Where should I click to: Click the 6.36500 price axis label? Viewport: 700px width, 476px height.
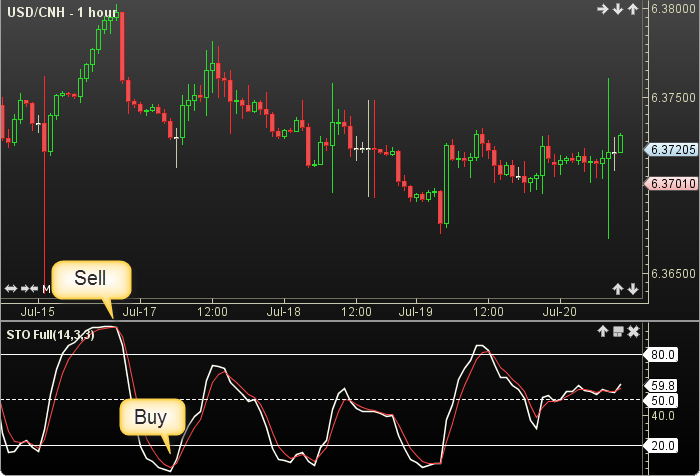(674, 273)
